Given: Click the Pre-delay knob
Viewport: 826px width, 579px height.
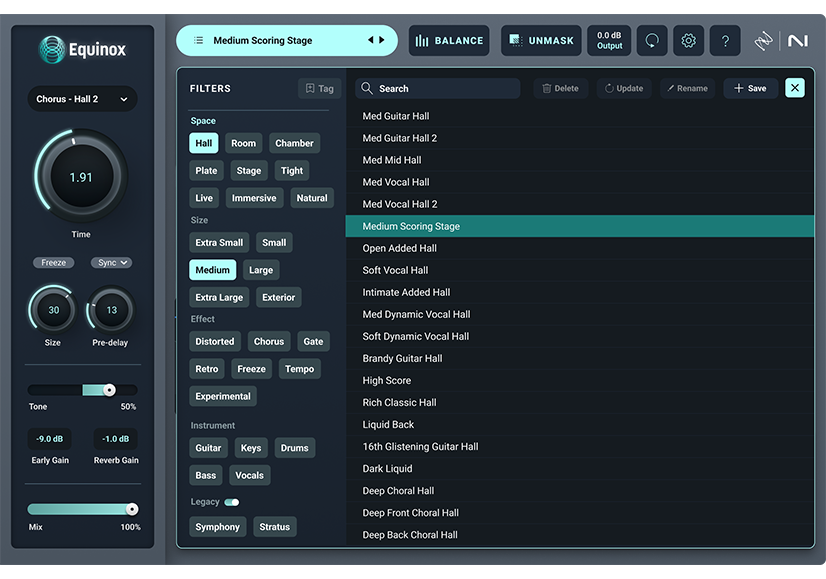Looking at the screenshot, I should [111, 310].
